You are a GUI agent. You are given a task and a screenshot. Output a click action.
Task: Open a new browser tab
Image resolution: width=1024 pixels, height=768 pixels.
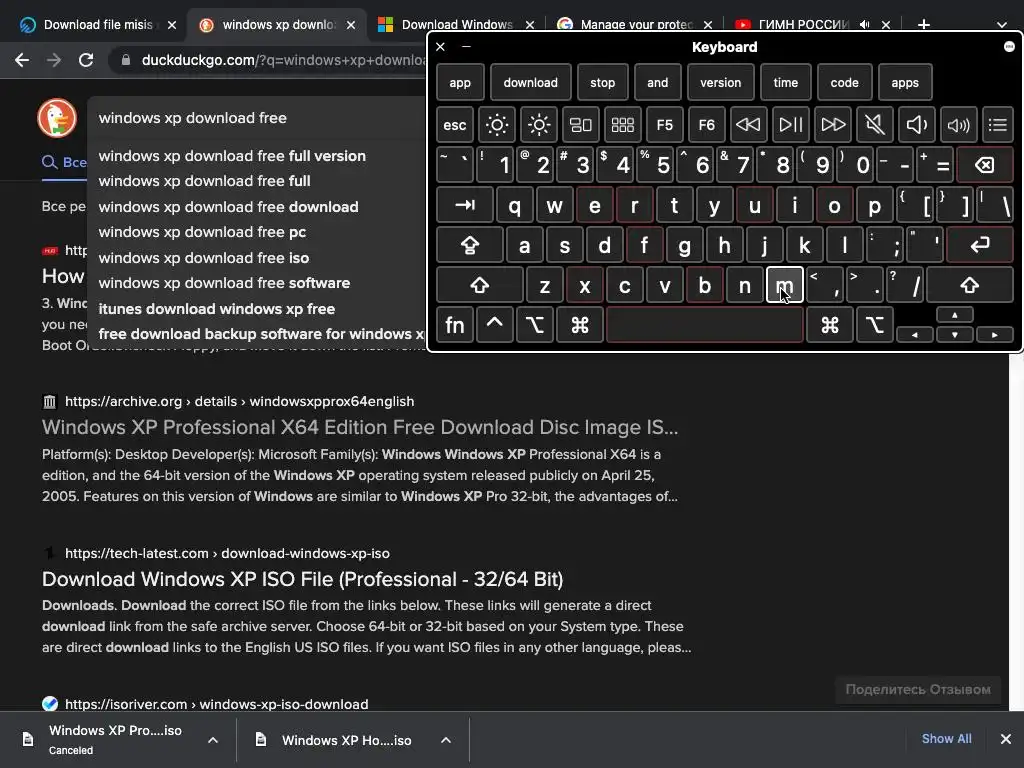click(x=923, y=25)
